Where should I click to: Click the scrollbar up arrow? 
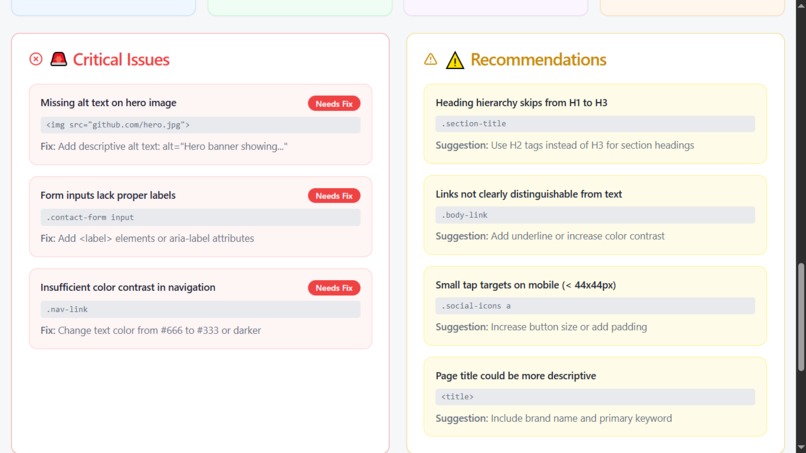tap(801, 4)
